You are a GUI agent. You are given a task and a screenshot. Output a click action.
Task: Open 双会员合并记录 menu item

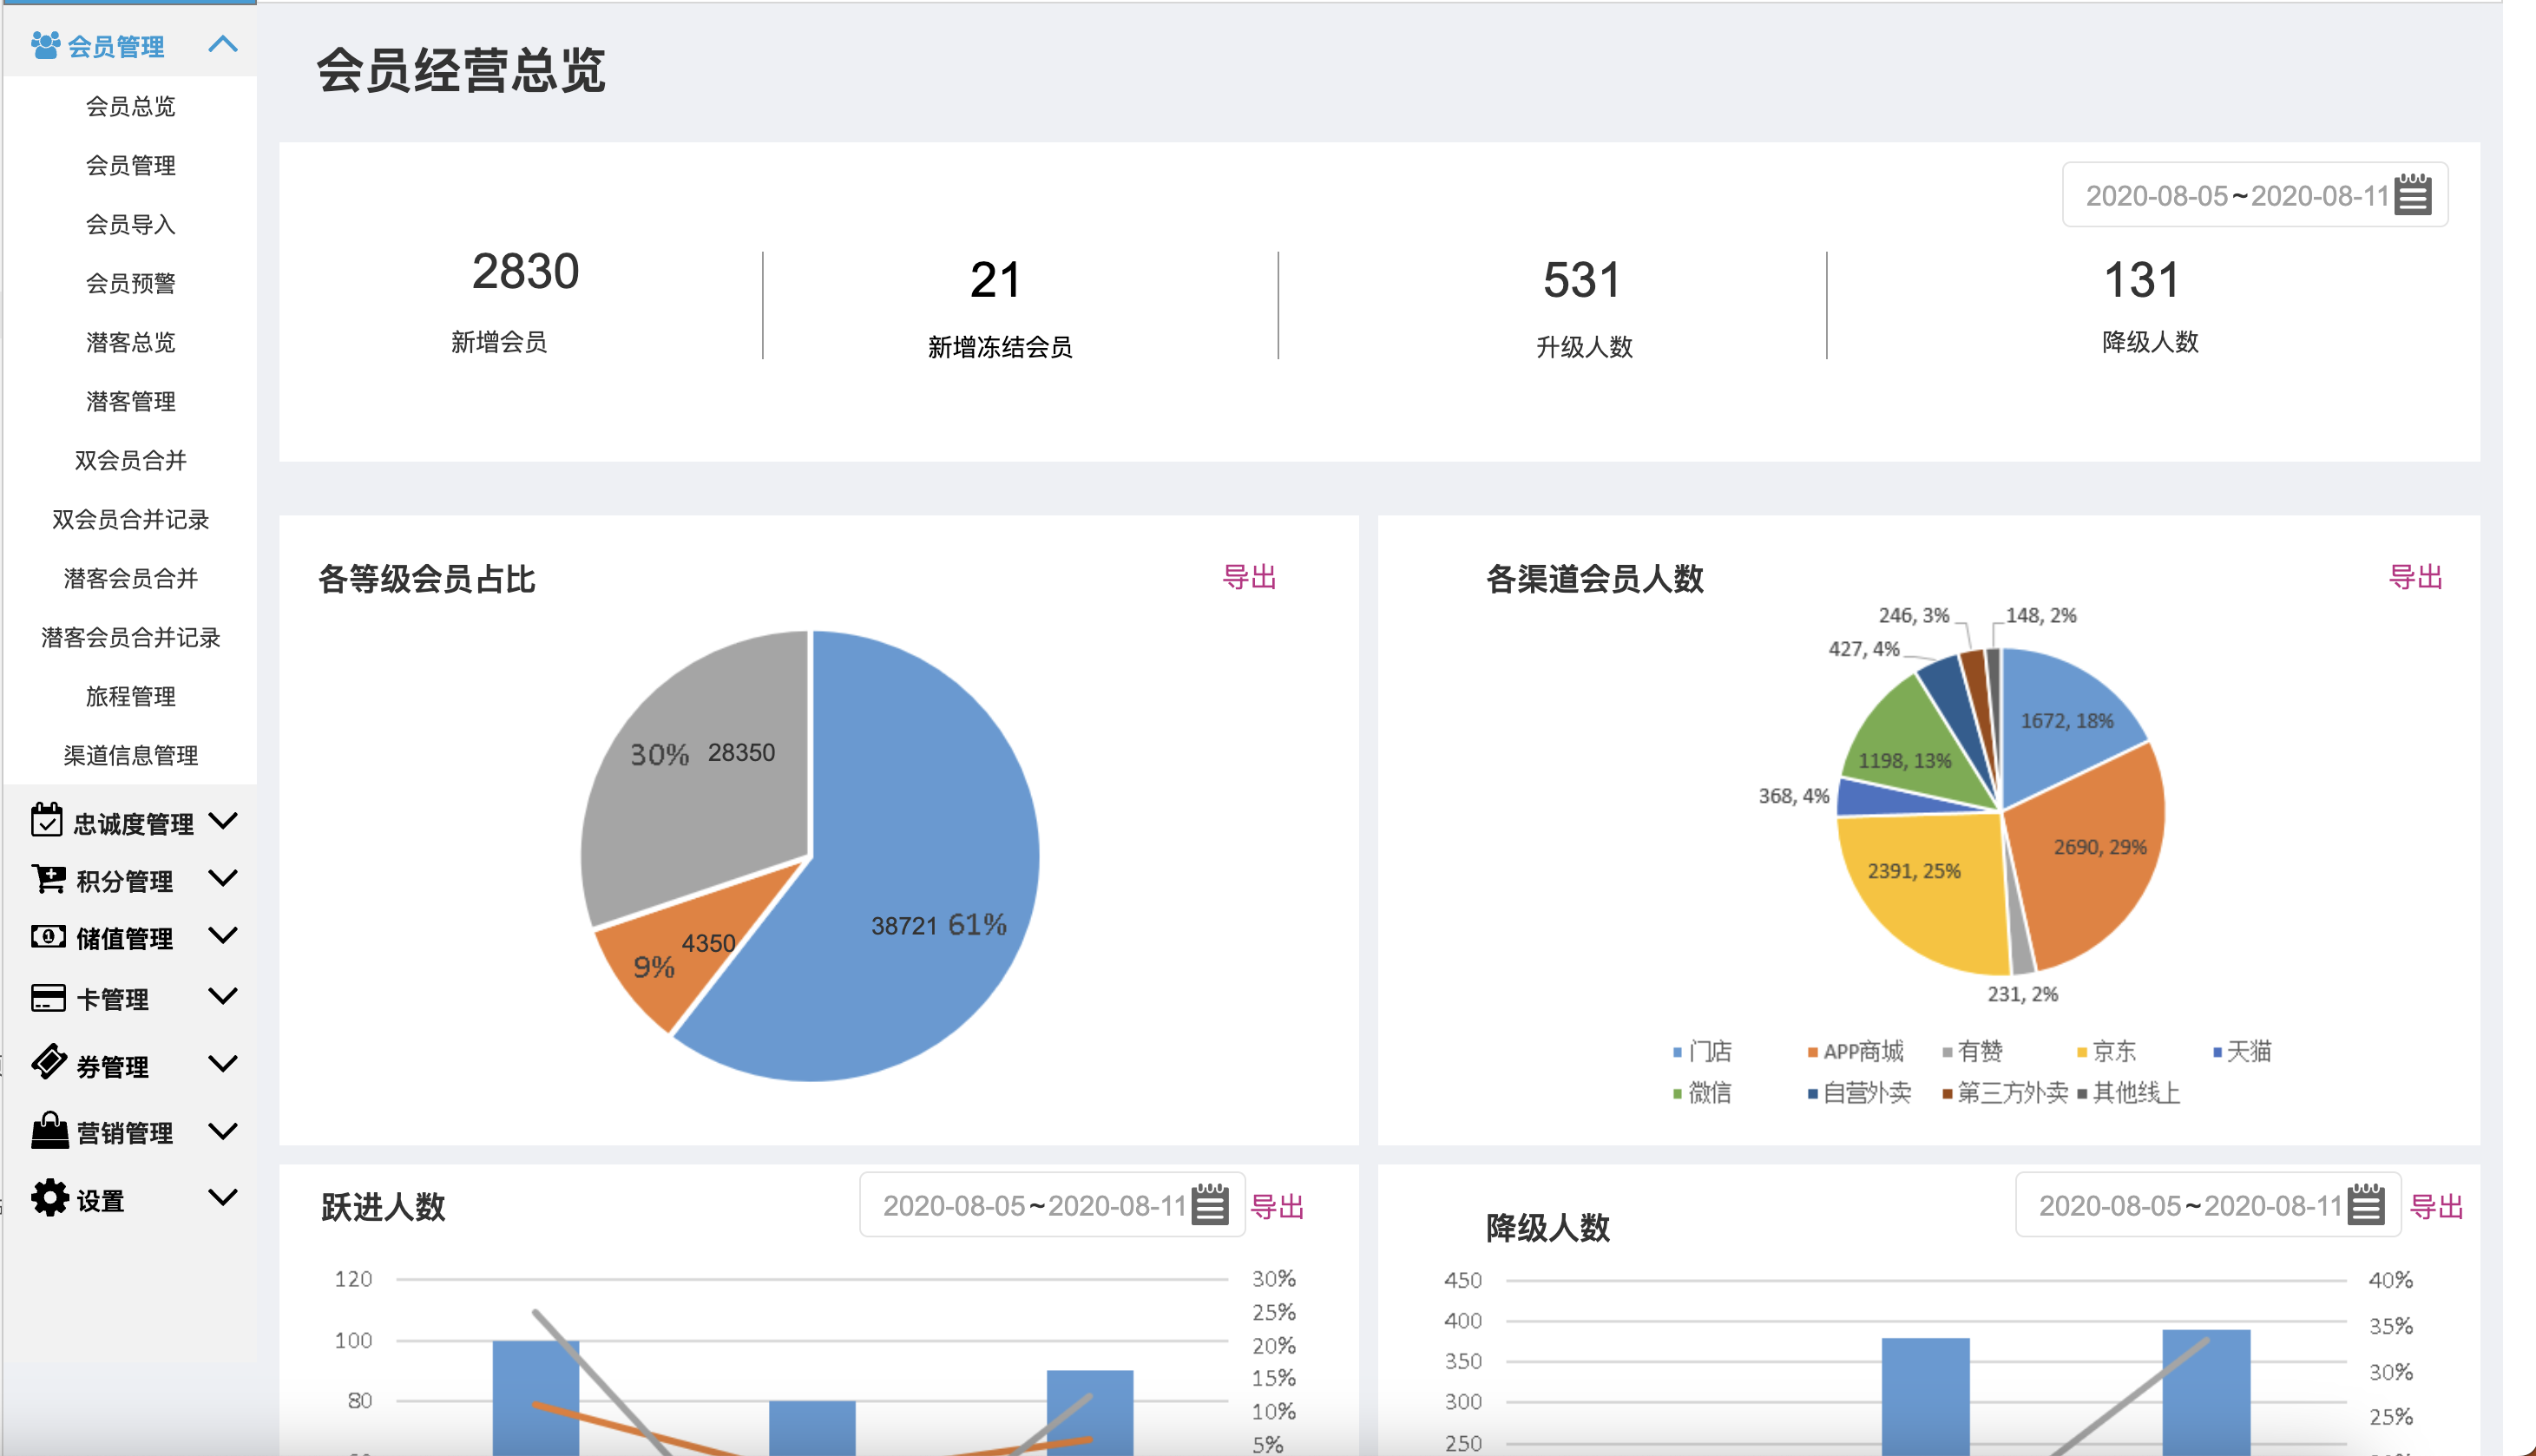tap(130, 519)
